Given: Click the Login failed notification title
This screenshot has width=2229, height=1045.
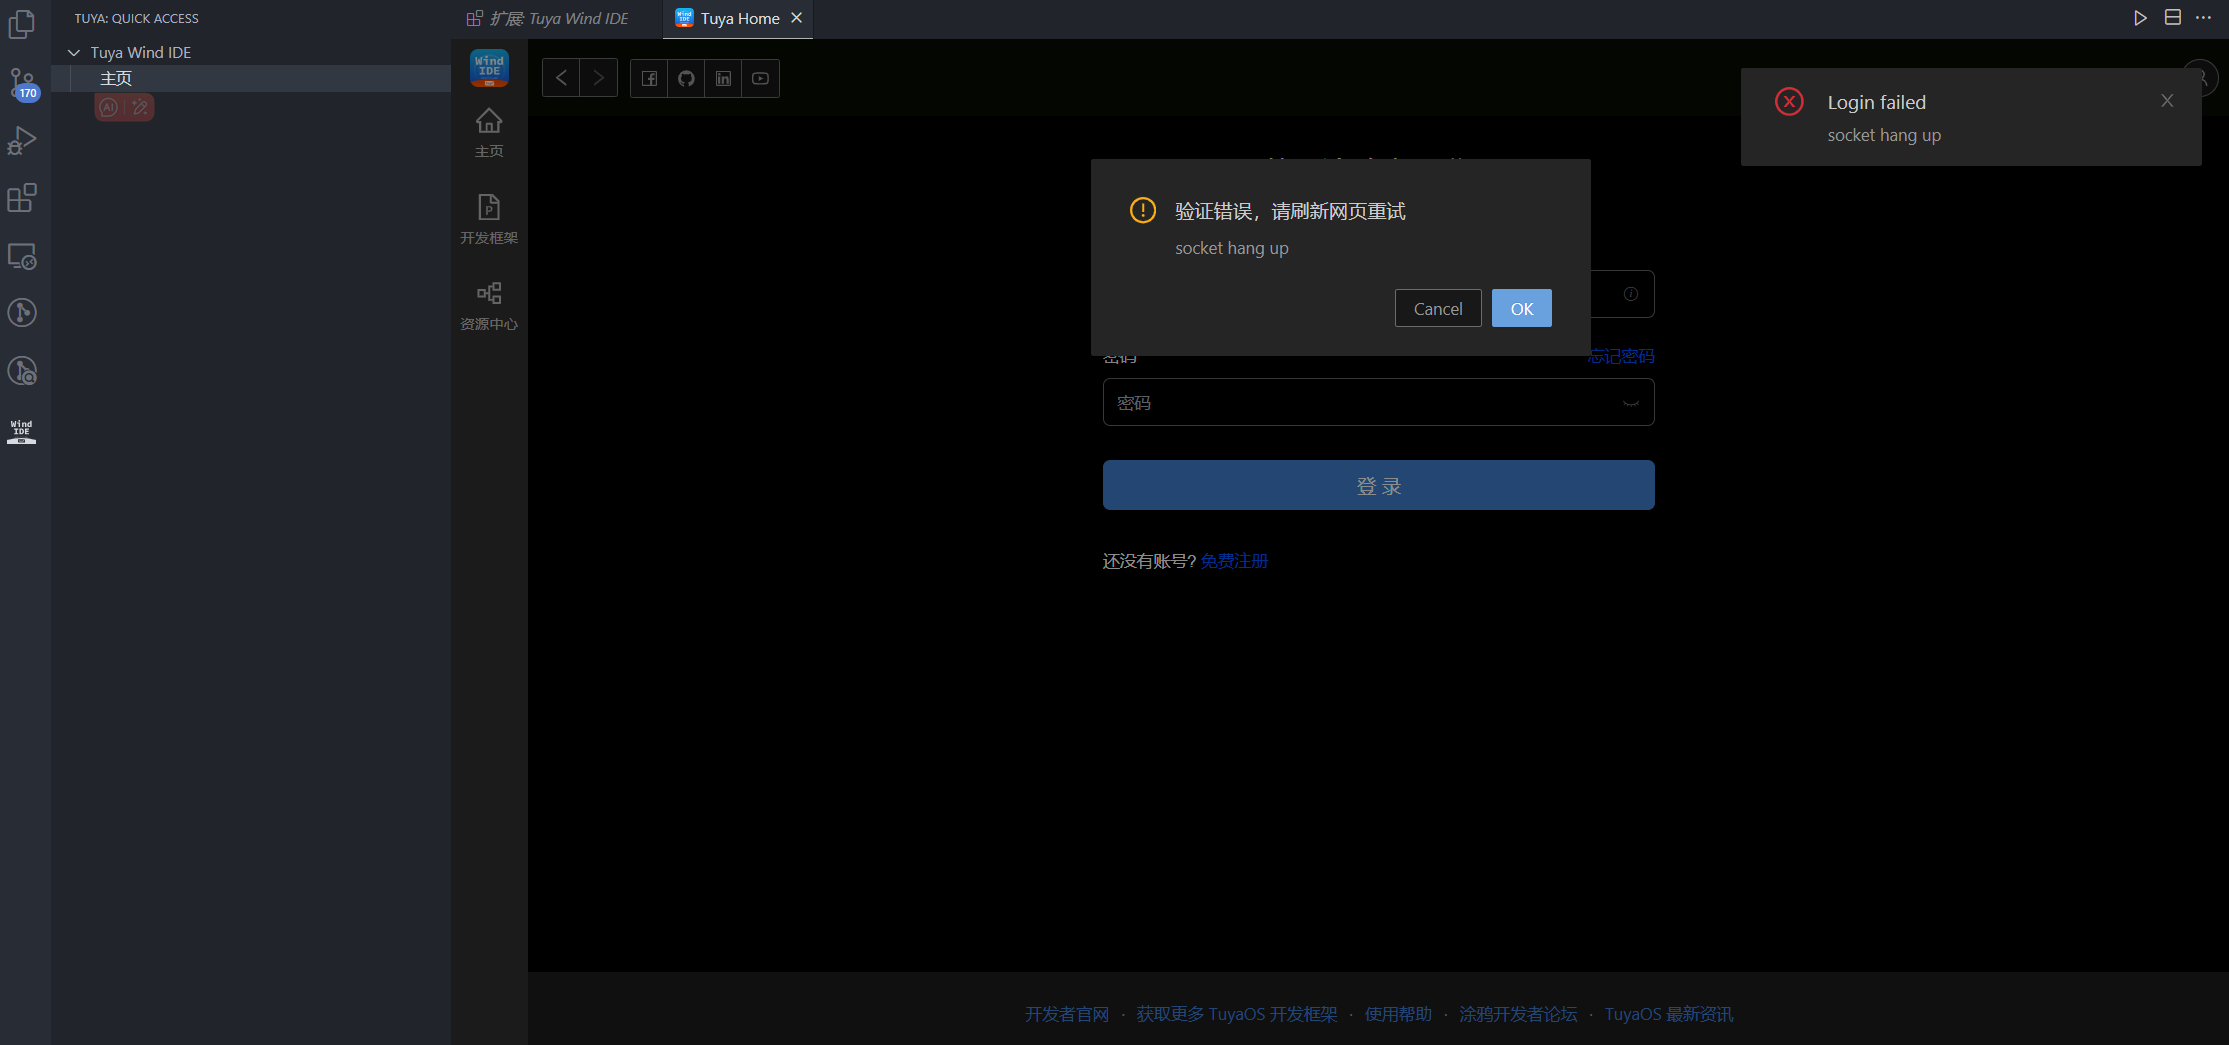Looking at the screenshot, I should point(1876,102).
